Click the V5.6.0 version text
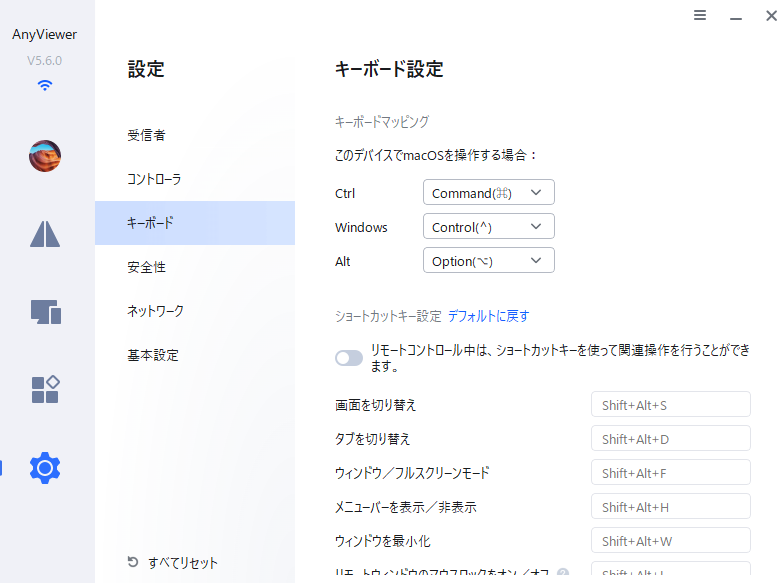 (x=44, y=61)
